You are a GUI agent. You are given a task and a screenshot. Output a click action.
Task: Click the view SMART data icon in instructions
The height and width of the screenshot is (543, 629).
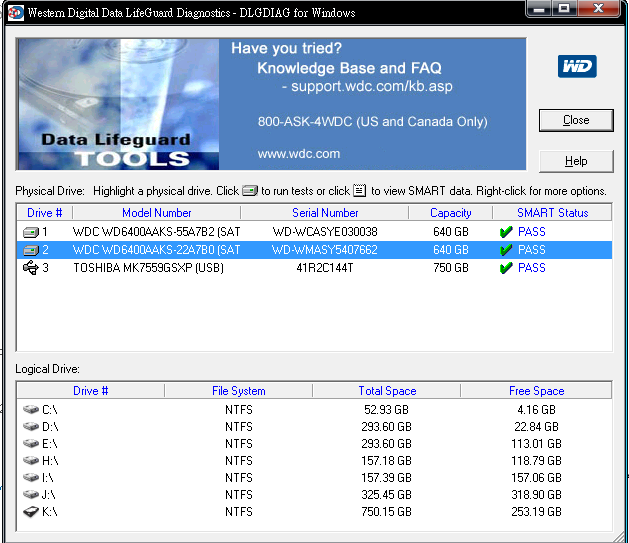tap(359, 190)
